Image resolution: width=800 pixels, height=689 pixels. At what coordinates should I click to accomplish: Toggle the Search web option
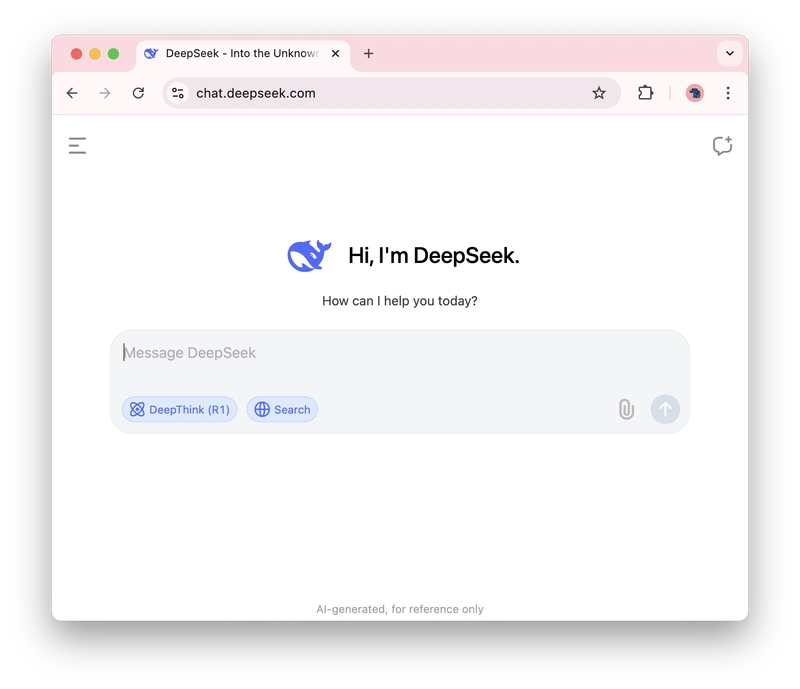tap(282, 409)
